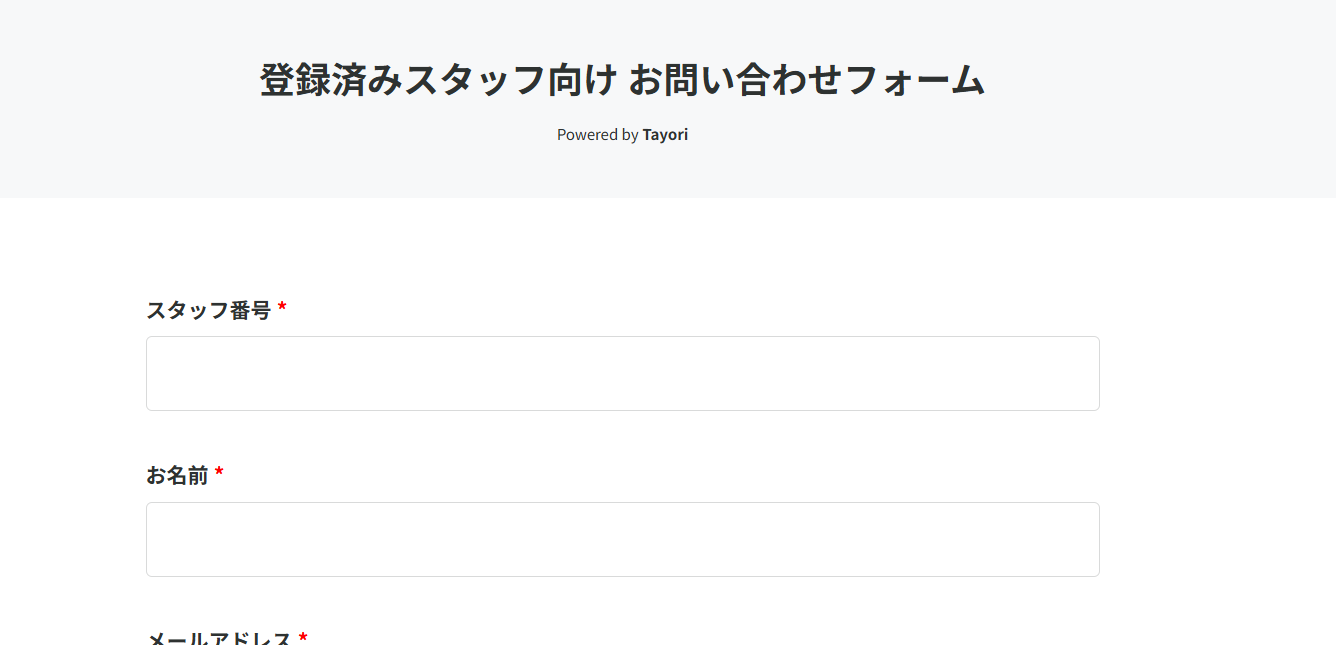The width and height of the screenshot is (1336, 645).
Task: Focus the スタッフ番号 text input field
Action: coord(622,373)
